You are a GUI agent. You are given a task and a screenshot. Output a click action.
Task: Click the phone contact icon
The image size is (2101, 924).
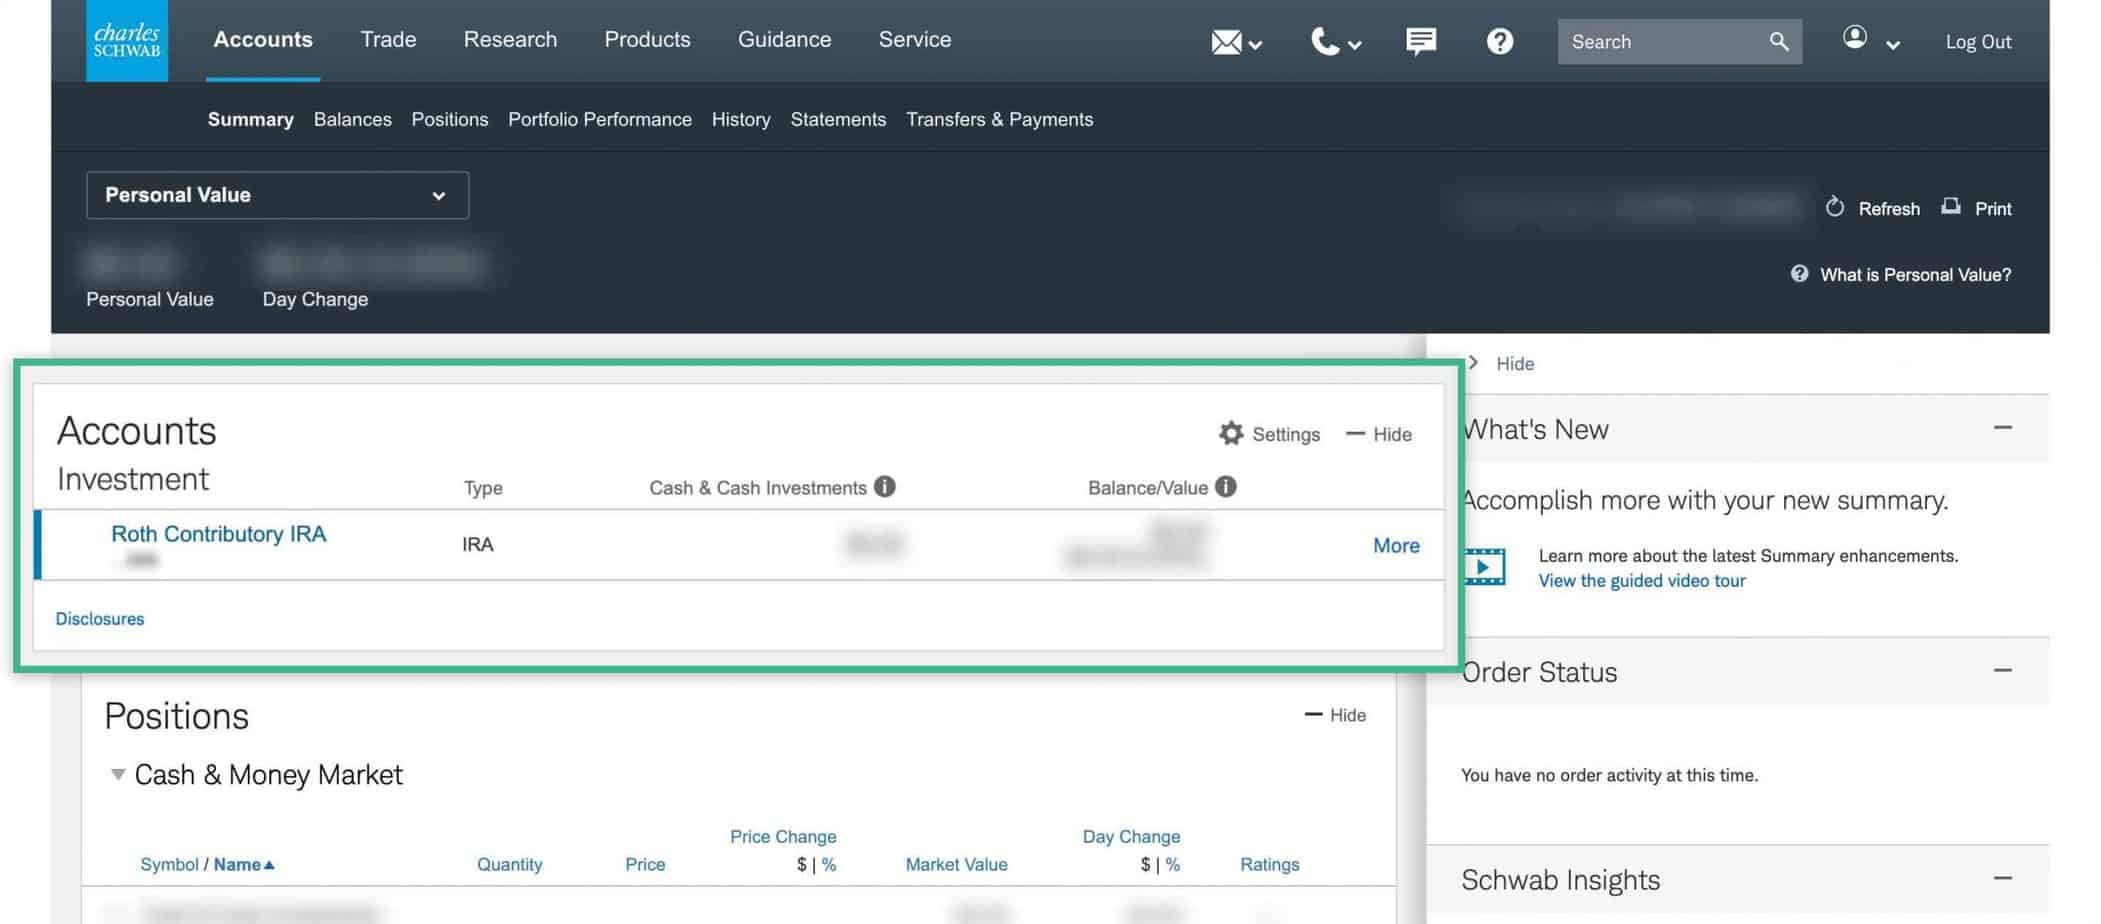point(1325,42)
